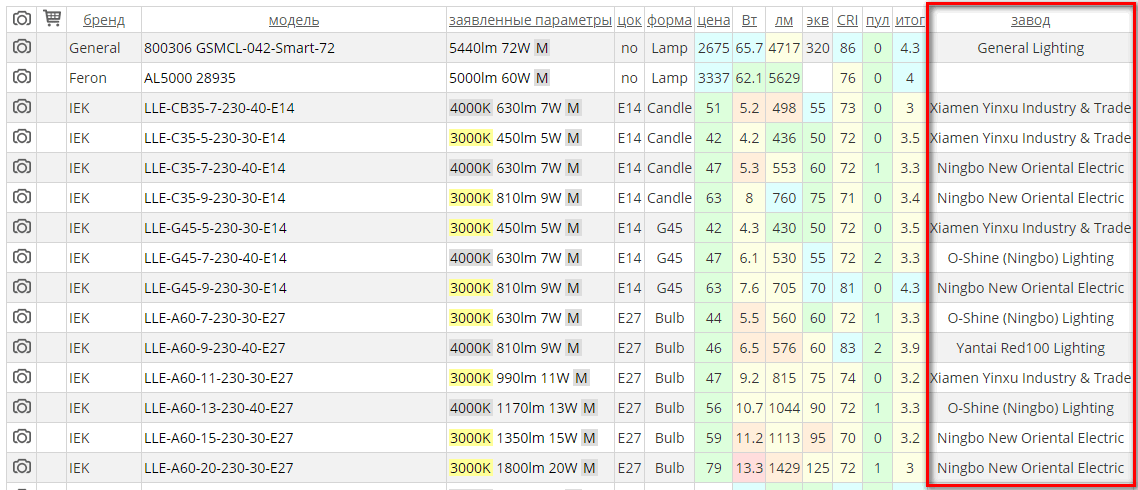The width and height of the screenshot is (1138, 490).
Task: Click lumen value 1429
Action: click(x=785, y=468)
